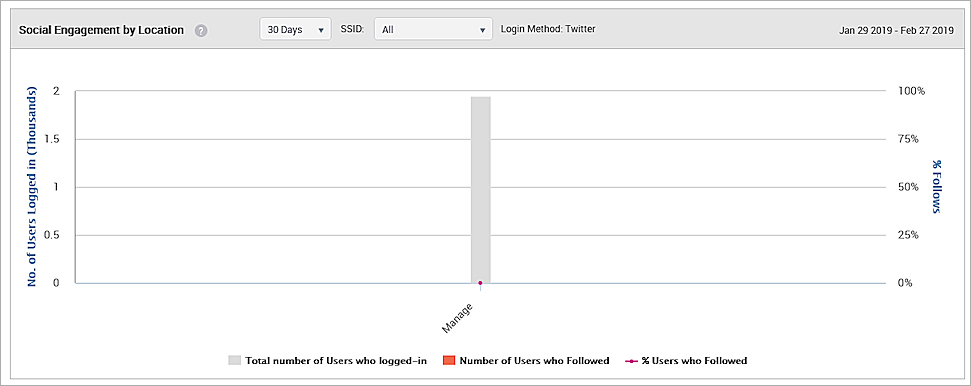This screenshot has height=386, width=971.
Task: Click the 'No. of Users Logged in (Thousands)' axis title
Action: (x=32, y=186)
